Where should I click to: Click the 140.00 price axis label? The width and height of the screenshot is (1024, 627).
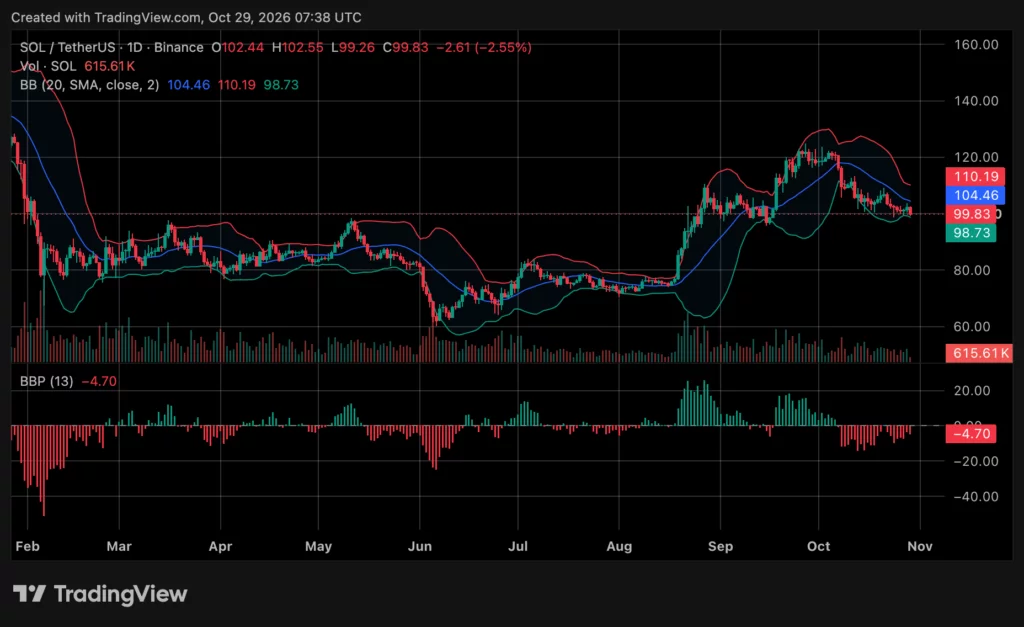(976, 101)
